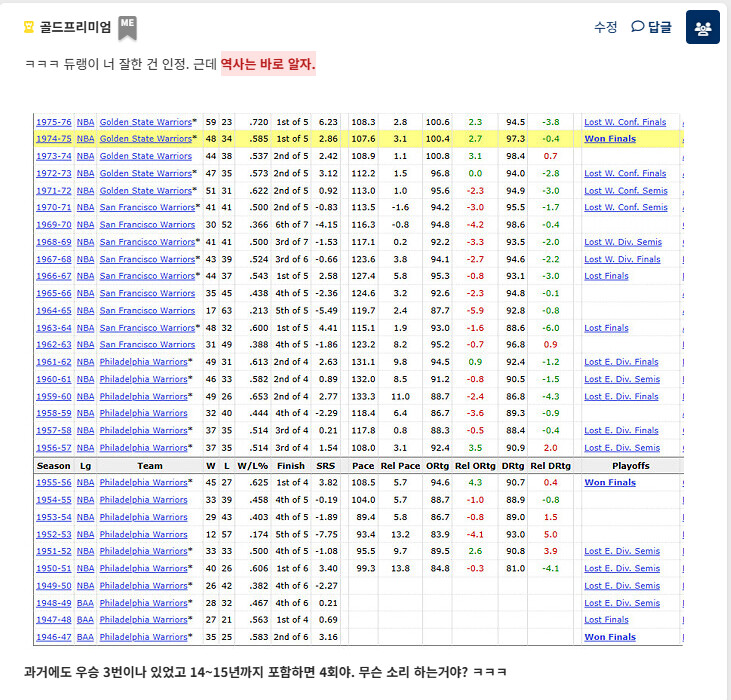Click the dark blue group users icon
Screen dimensions: 731x700
703,27
